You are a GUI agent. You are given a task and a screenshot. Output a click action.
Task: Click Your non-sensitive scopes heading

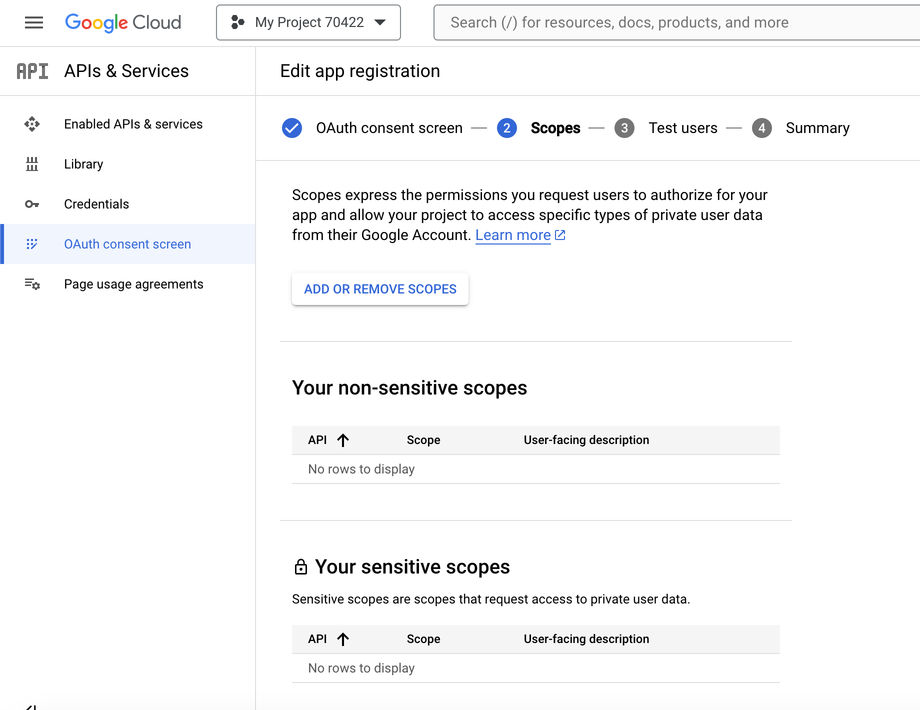pos(410,388)
